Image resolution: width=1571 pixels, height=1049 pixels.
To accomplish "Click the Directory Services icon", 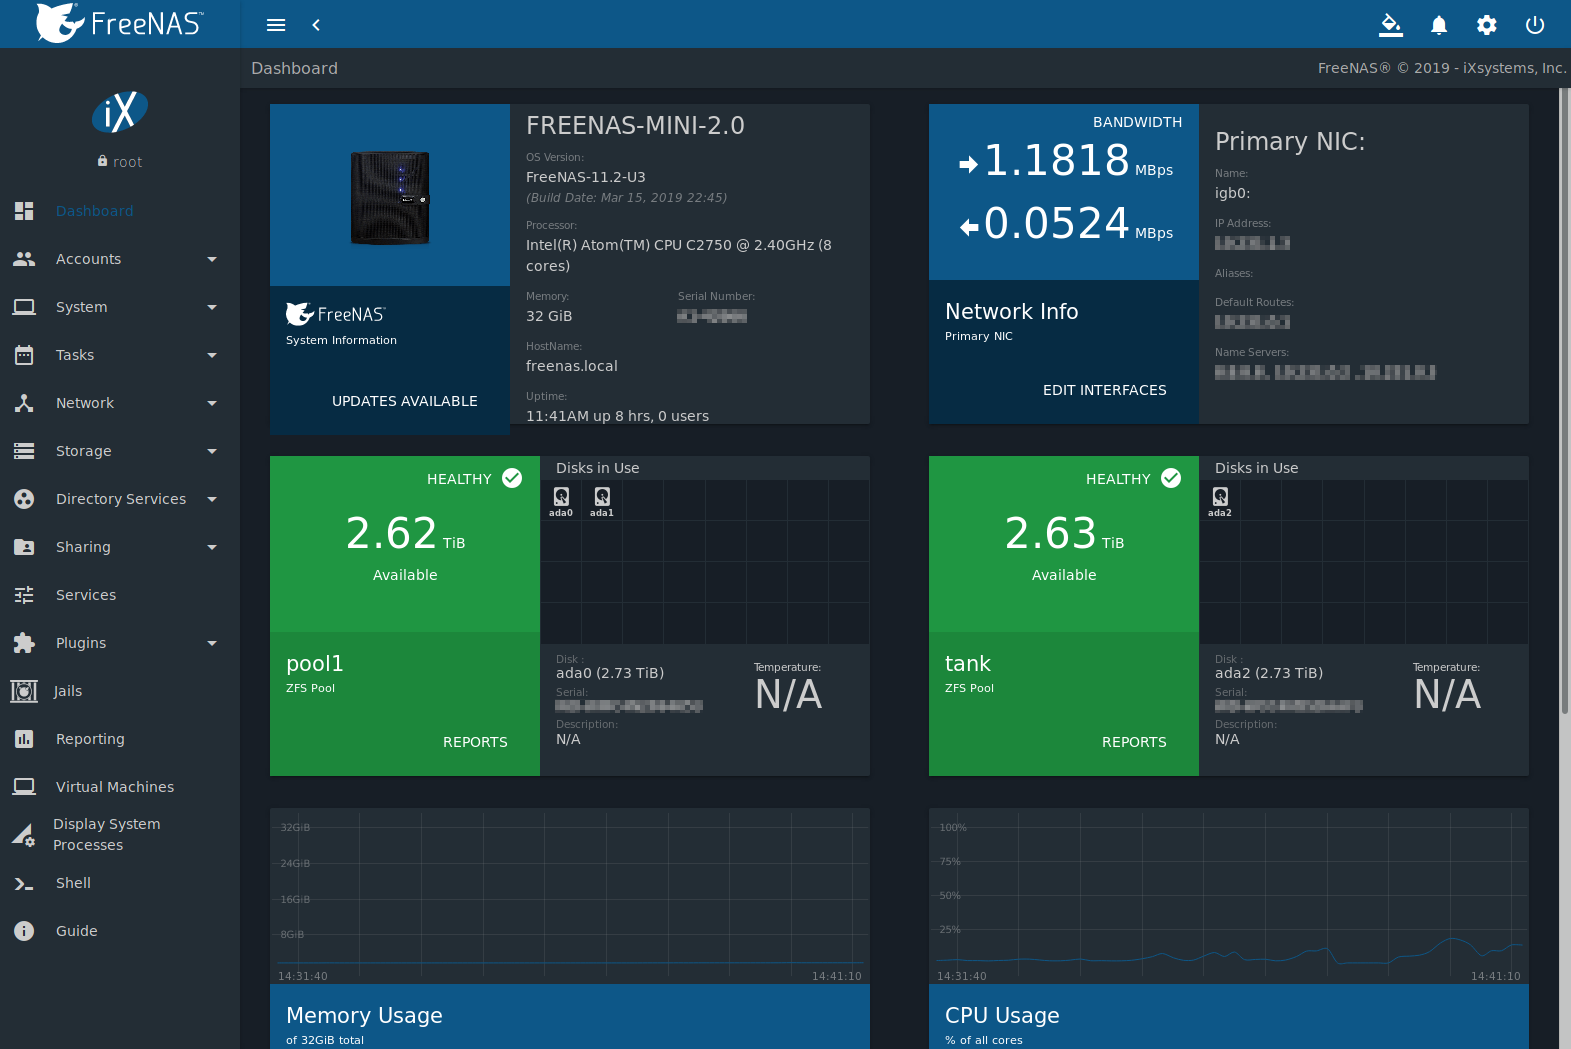I will click(24, 499).
